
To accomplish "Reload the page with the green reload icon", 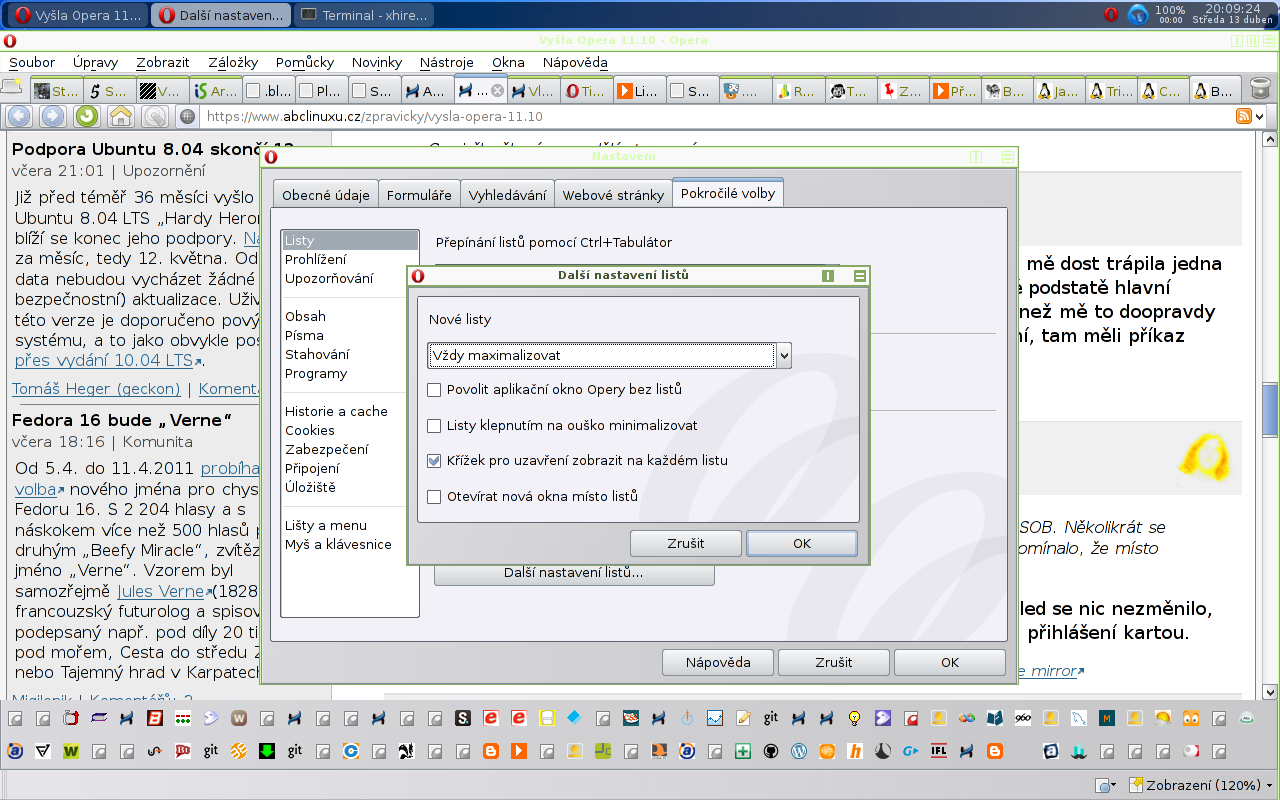I will [87, 116].
